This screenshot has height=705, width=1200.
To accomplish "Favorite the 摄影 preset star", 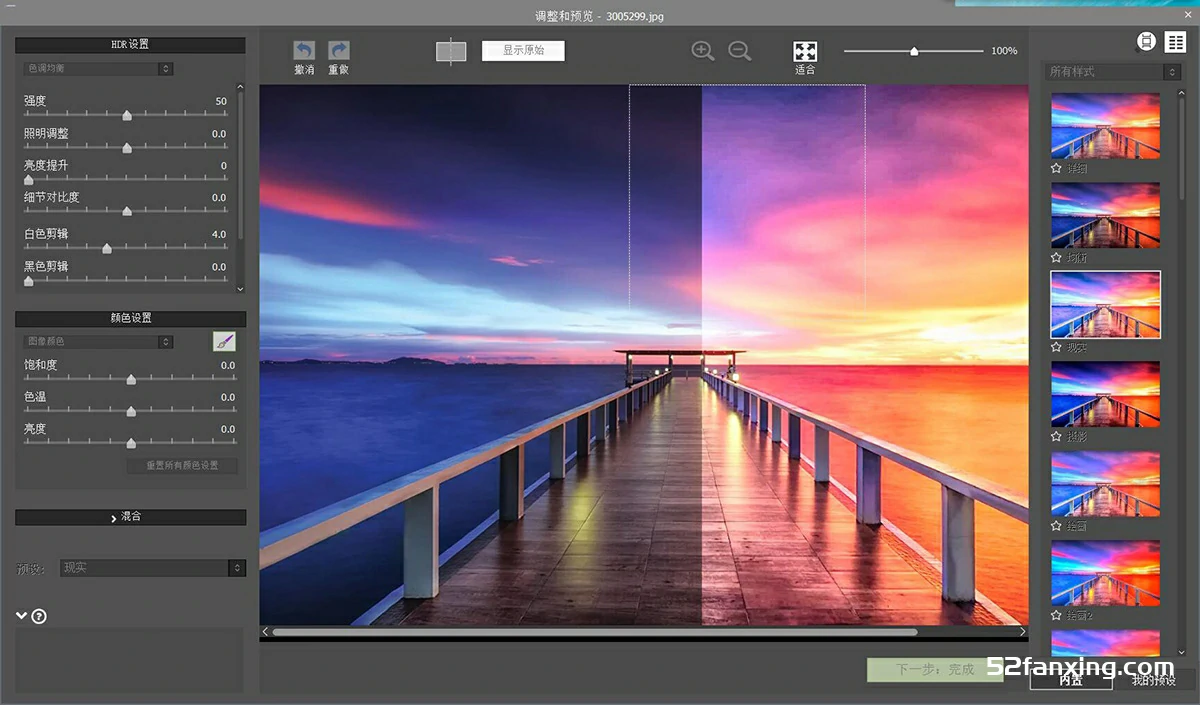I will (1056, 437).
